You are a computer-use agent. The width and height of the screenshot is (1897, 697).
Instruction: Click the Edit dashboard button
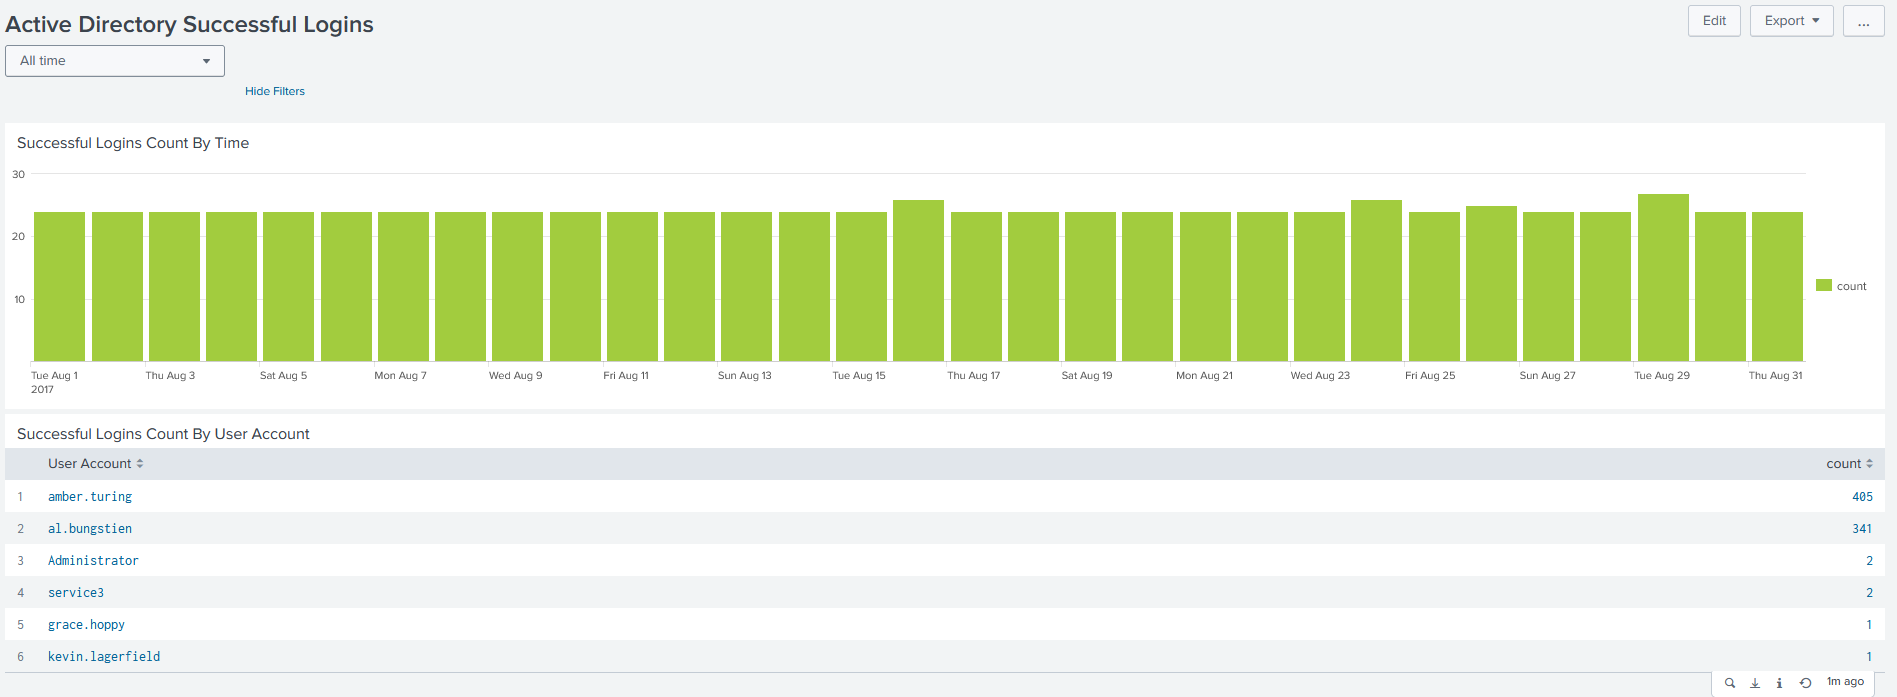1714,21
